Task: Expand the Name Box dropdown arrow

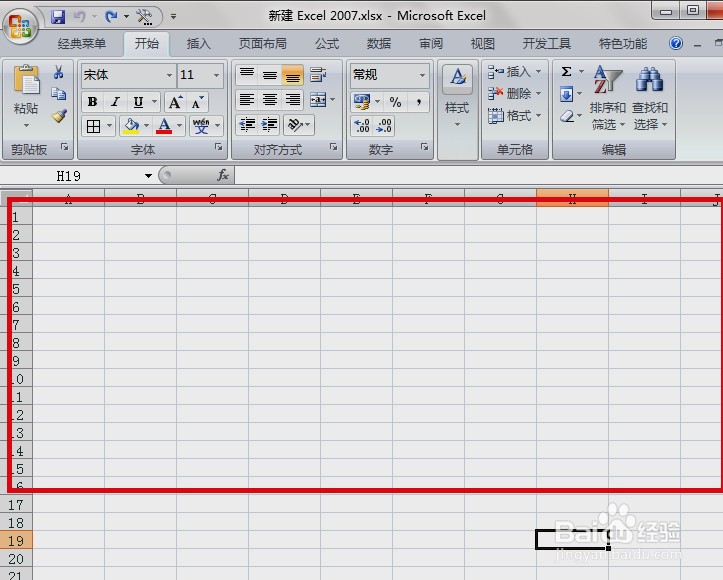Action: click(x=148, y=175)
